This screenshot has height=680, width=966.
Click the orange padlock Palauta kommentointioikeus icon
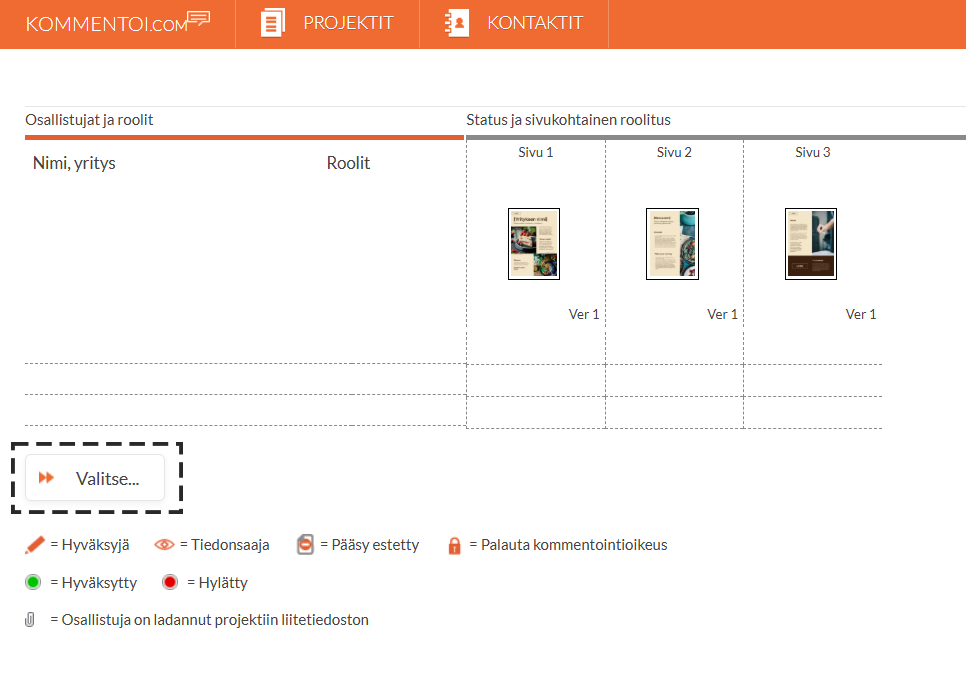454,546
